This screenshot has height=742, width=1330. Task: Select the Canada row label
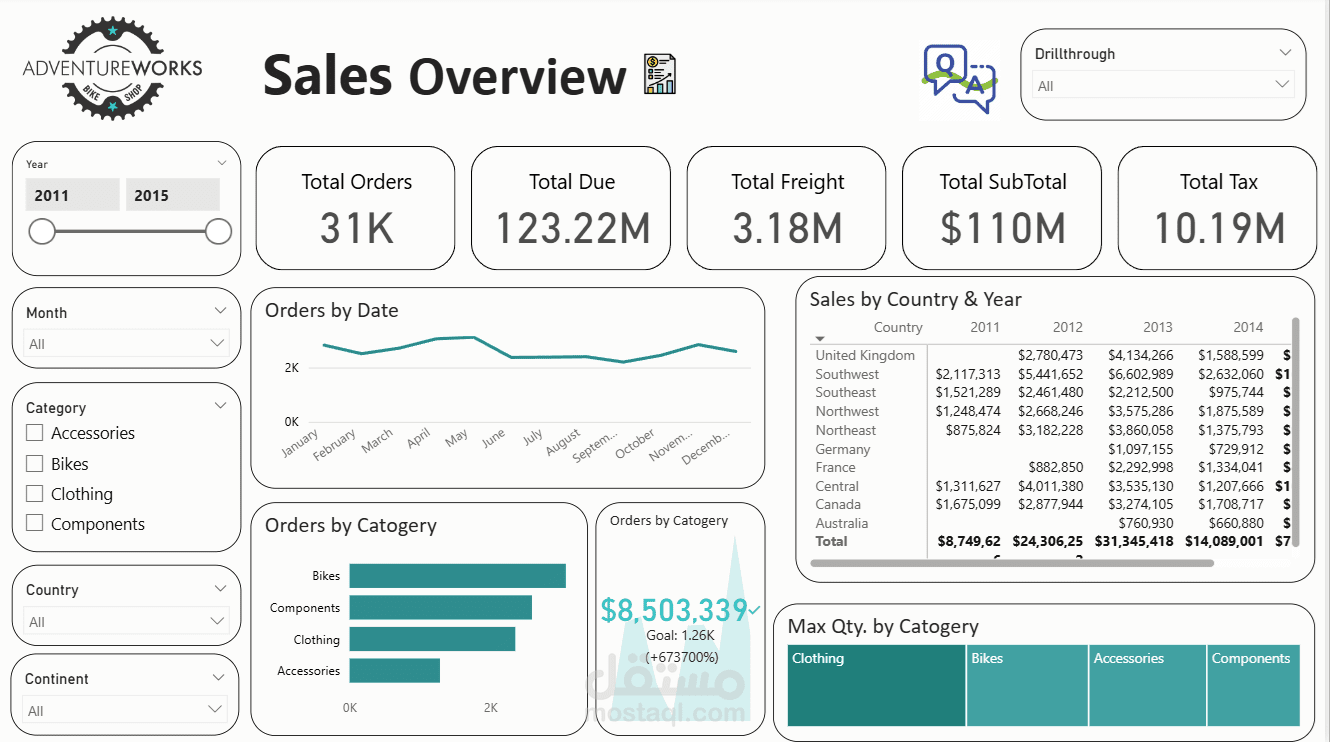point(838,504)
